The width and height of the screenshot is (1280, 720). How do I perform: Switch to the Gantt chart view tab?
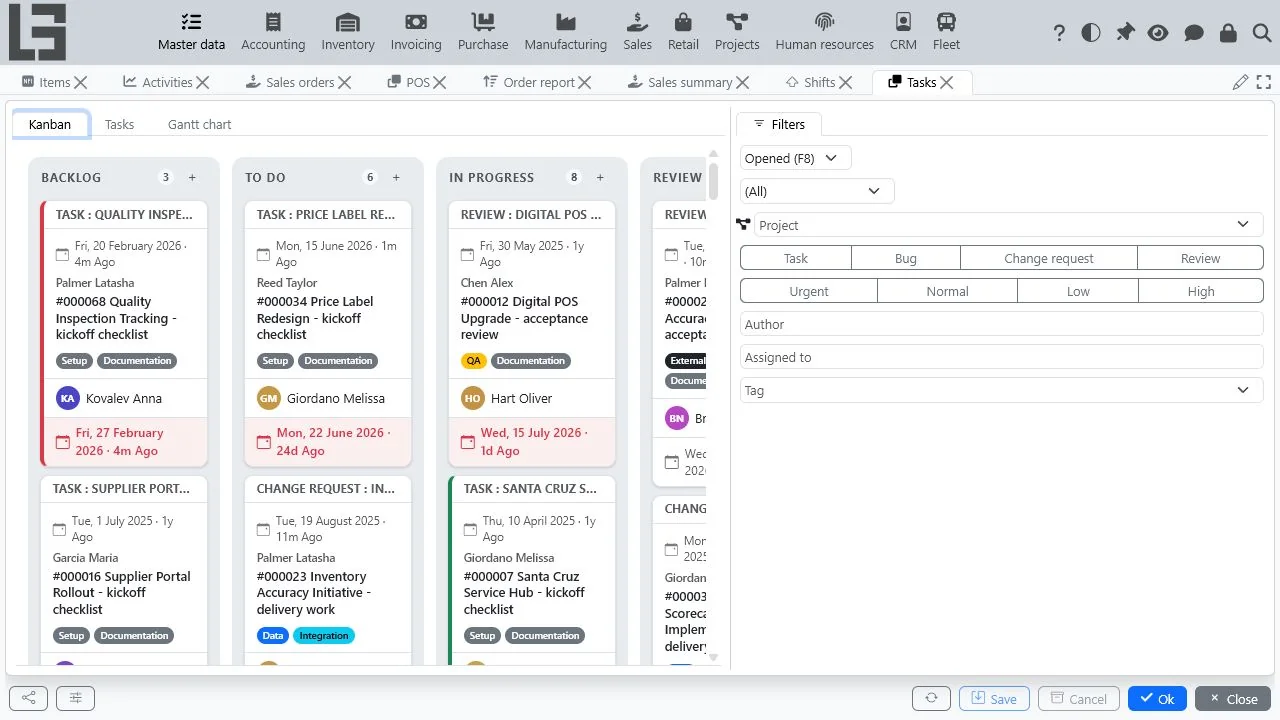200,124
